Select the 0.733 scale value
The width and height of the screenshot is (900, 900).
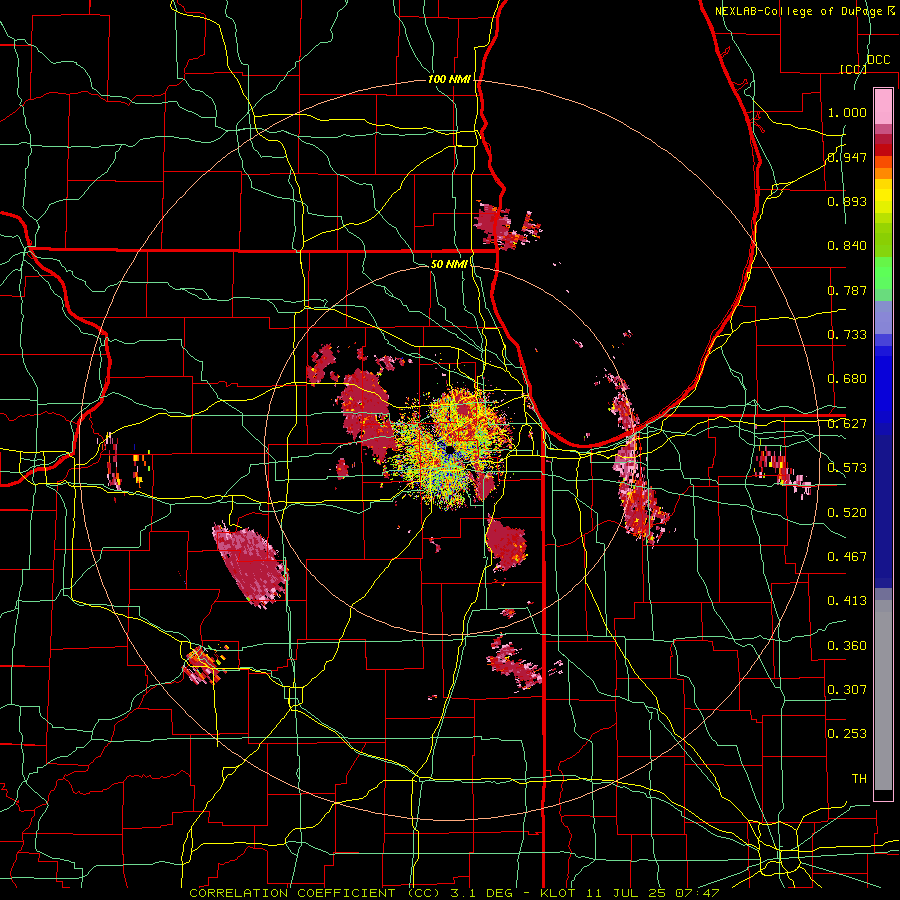click(847, 335)
